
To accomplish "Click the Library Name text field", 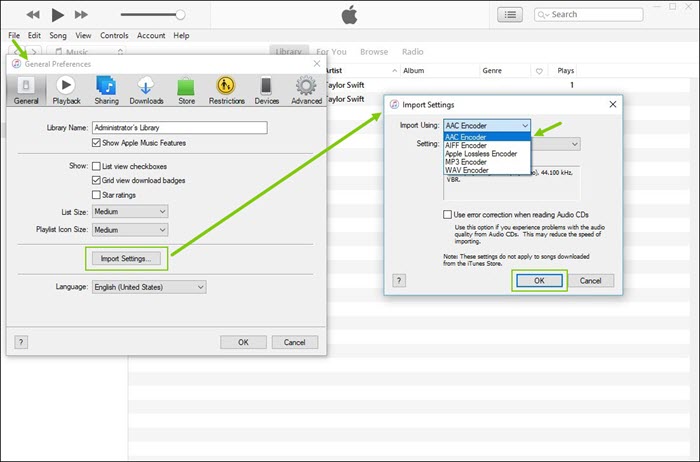I will [180, 128].
